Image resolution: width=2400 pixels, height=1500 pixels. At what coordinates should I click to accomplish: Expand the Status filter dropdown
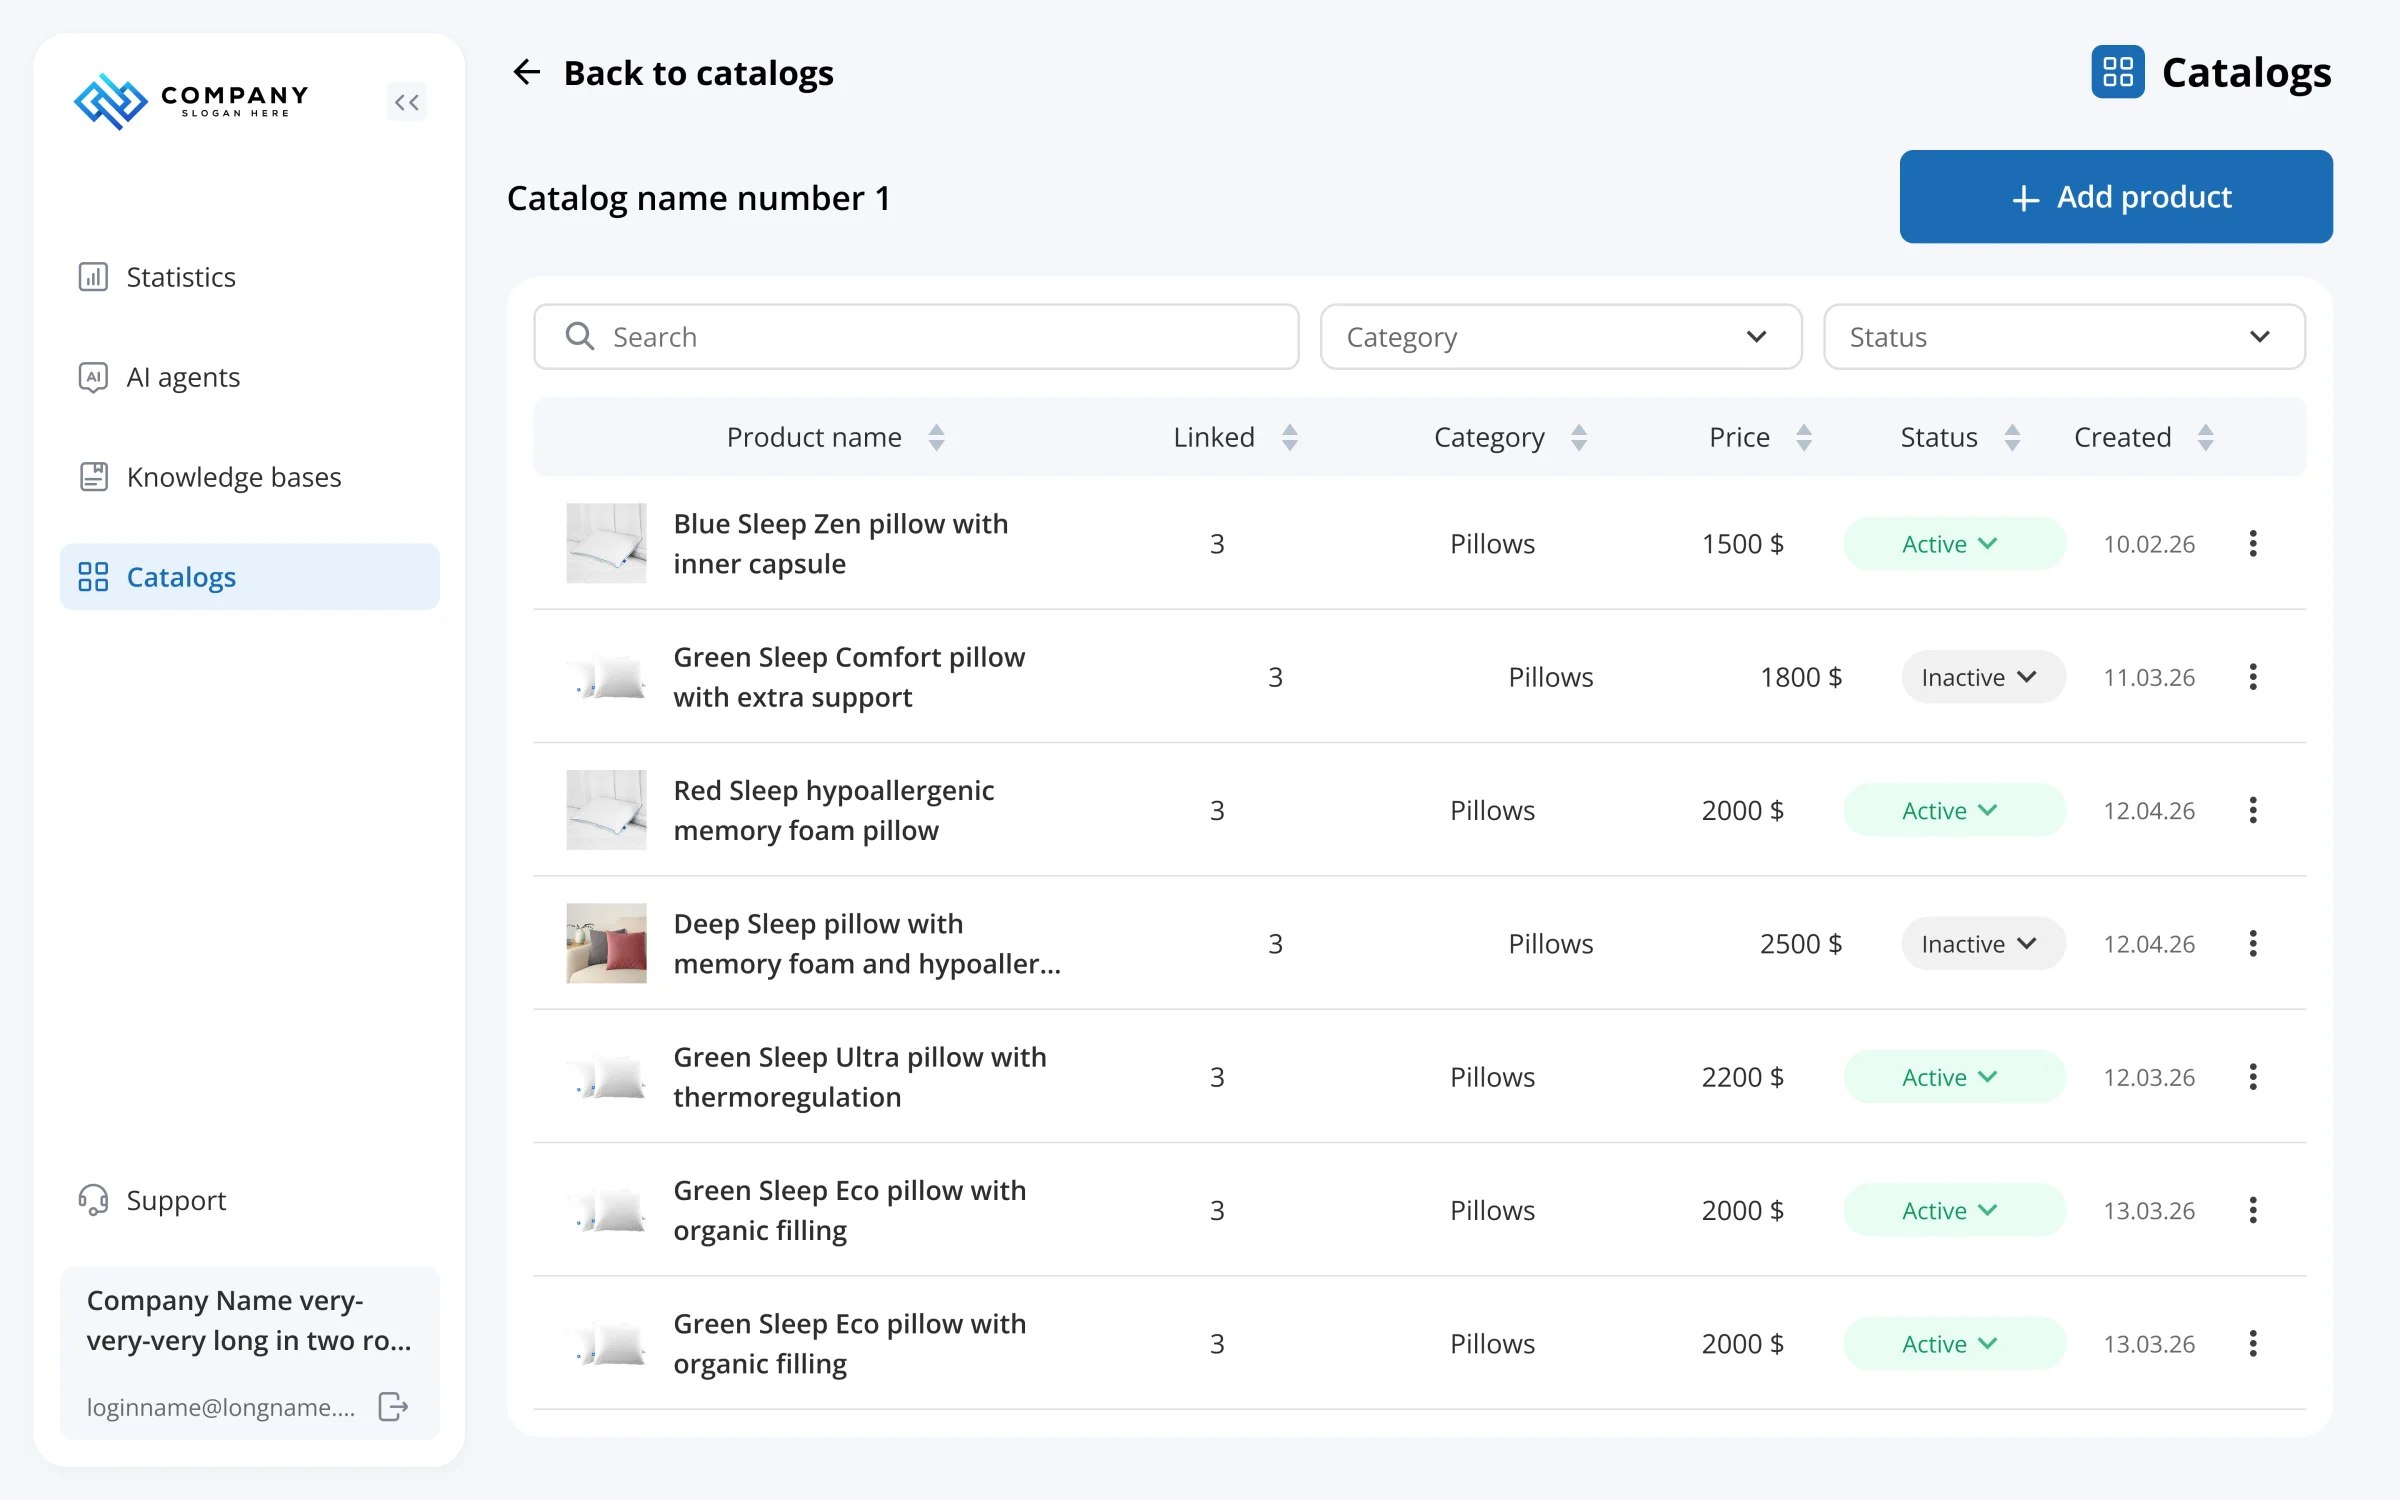point(2064,337)
